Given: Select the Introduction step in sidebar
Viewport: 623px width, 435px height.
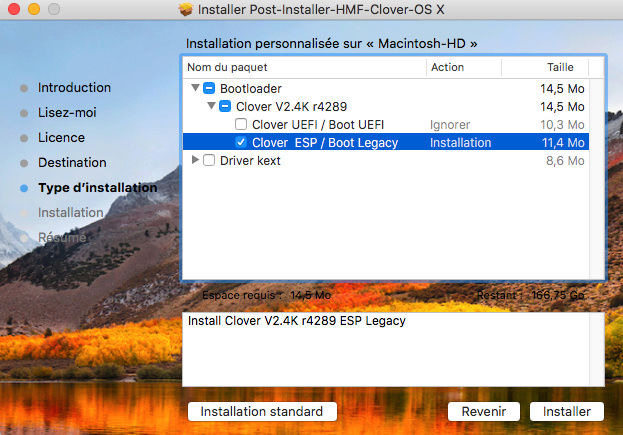Looking at the screenshot, I should point(74,87).
